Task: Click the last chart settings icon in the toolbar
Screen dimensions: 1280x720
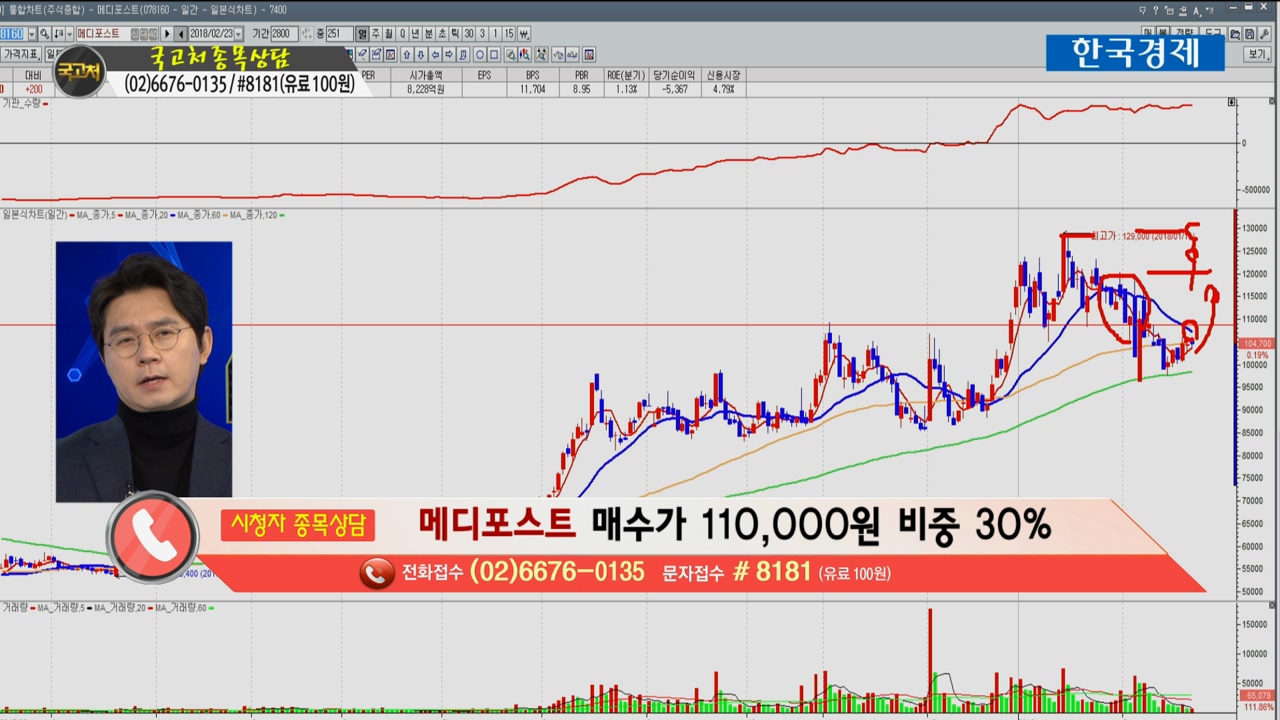Action: (589, 55)
